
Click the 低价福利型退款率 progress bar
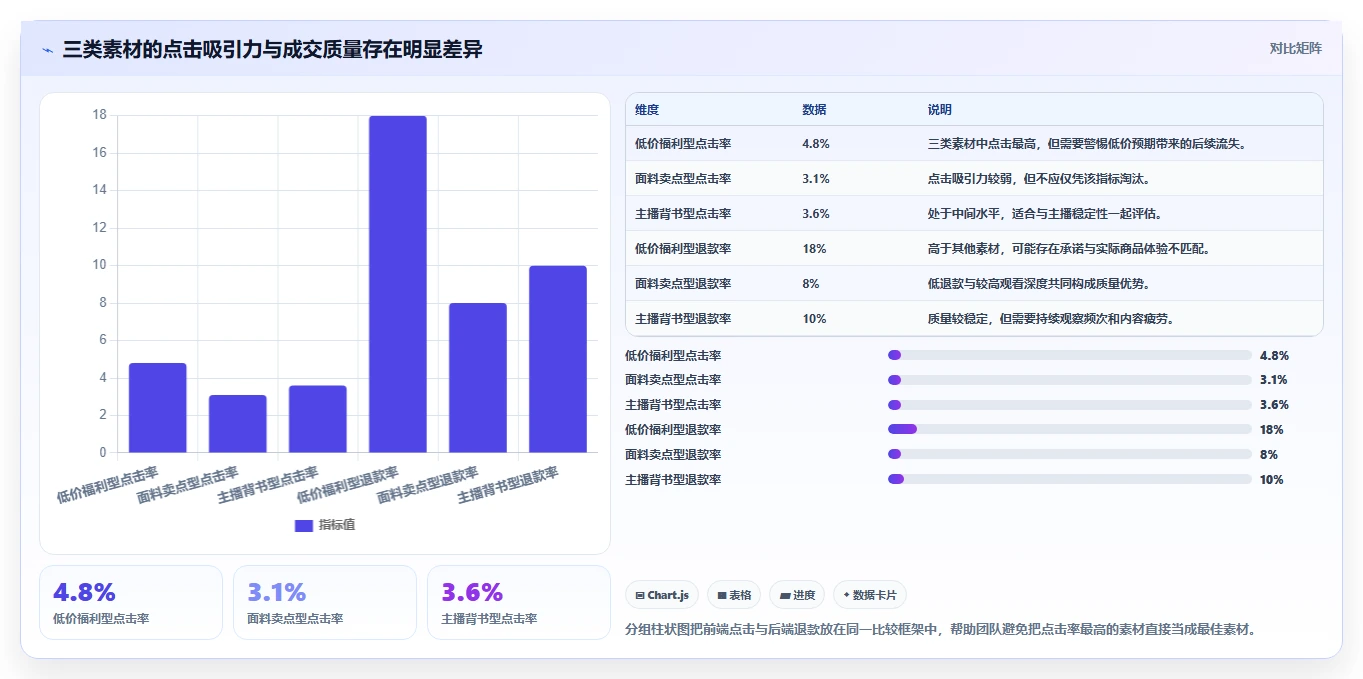pos(1070,429)
